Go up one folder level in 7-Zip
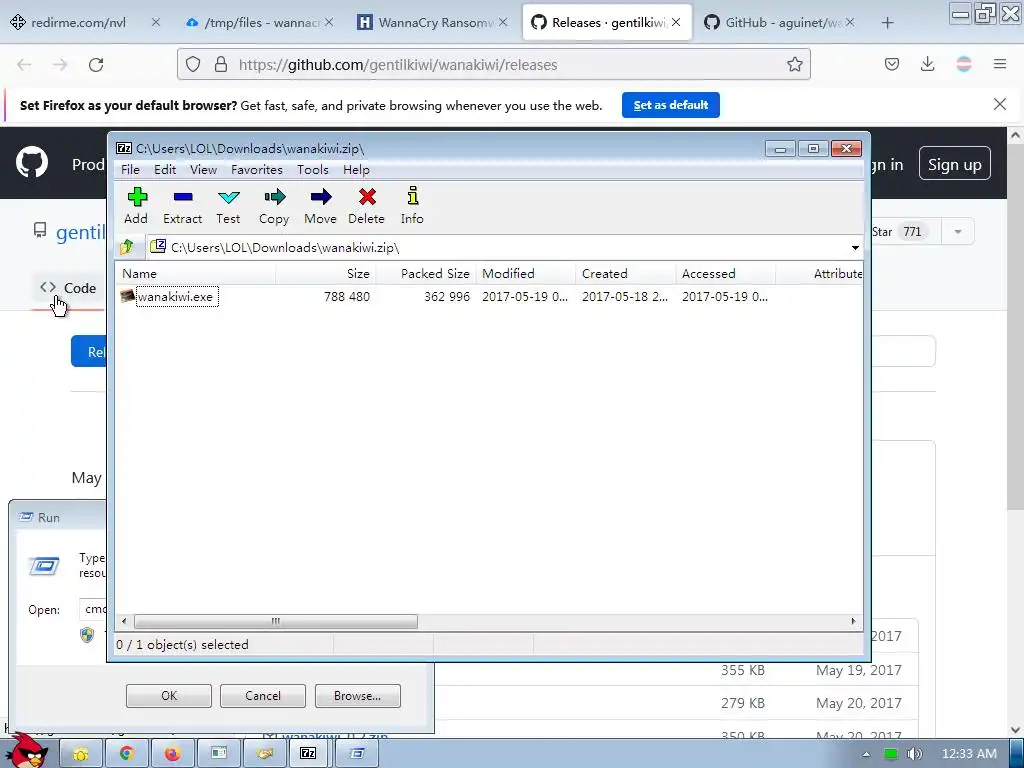1024x768 pixels. pos(127,247)
